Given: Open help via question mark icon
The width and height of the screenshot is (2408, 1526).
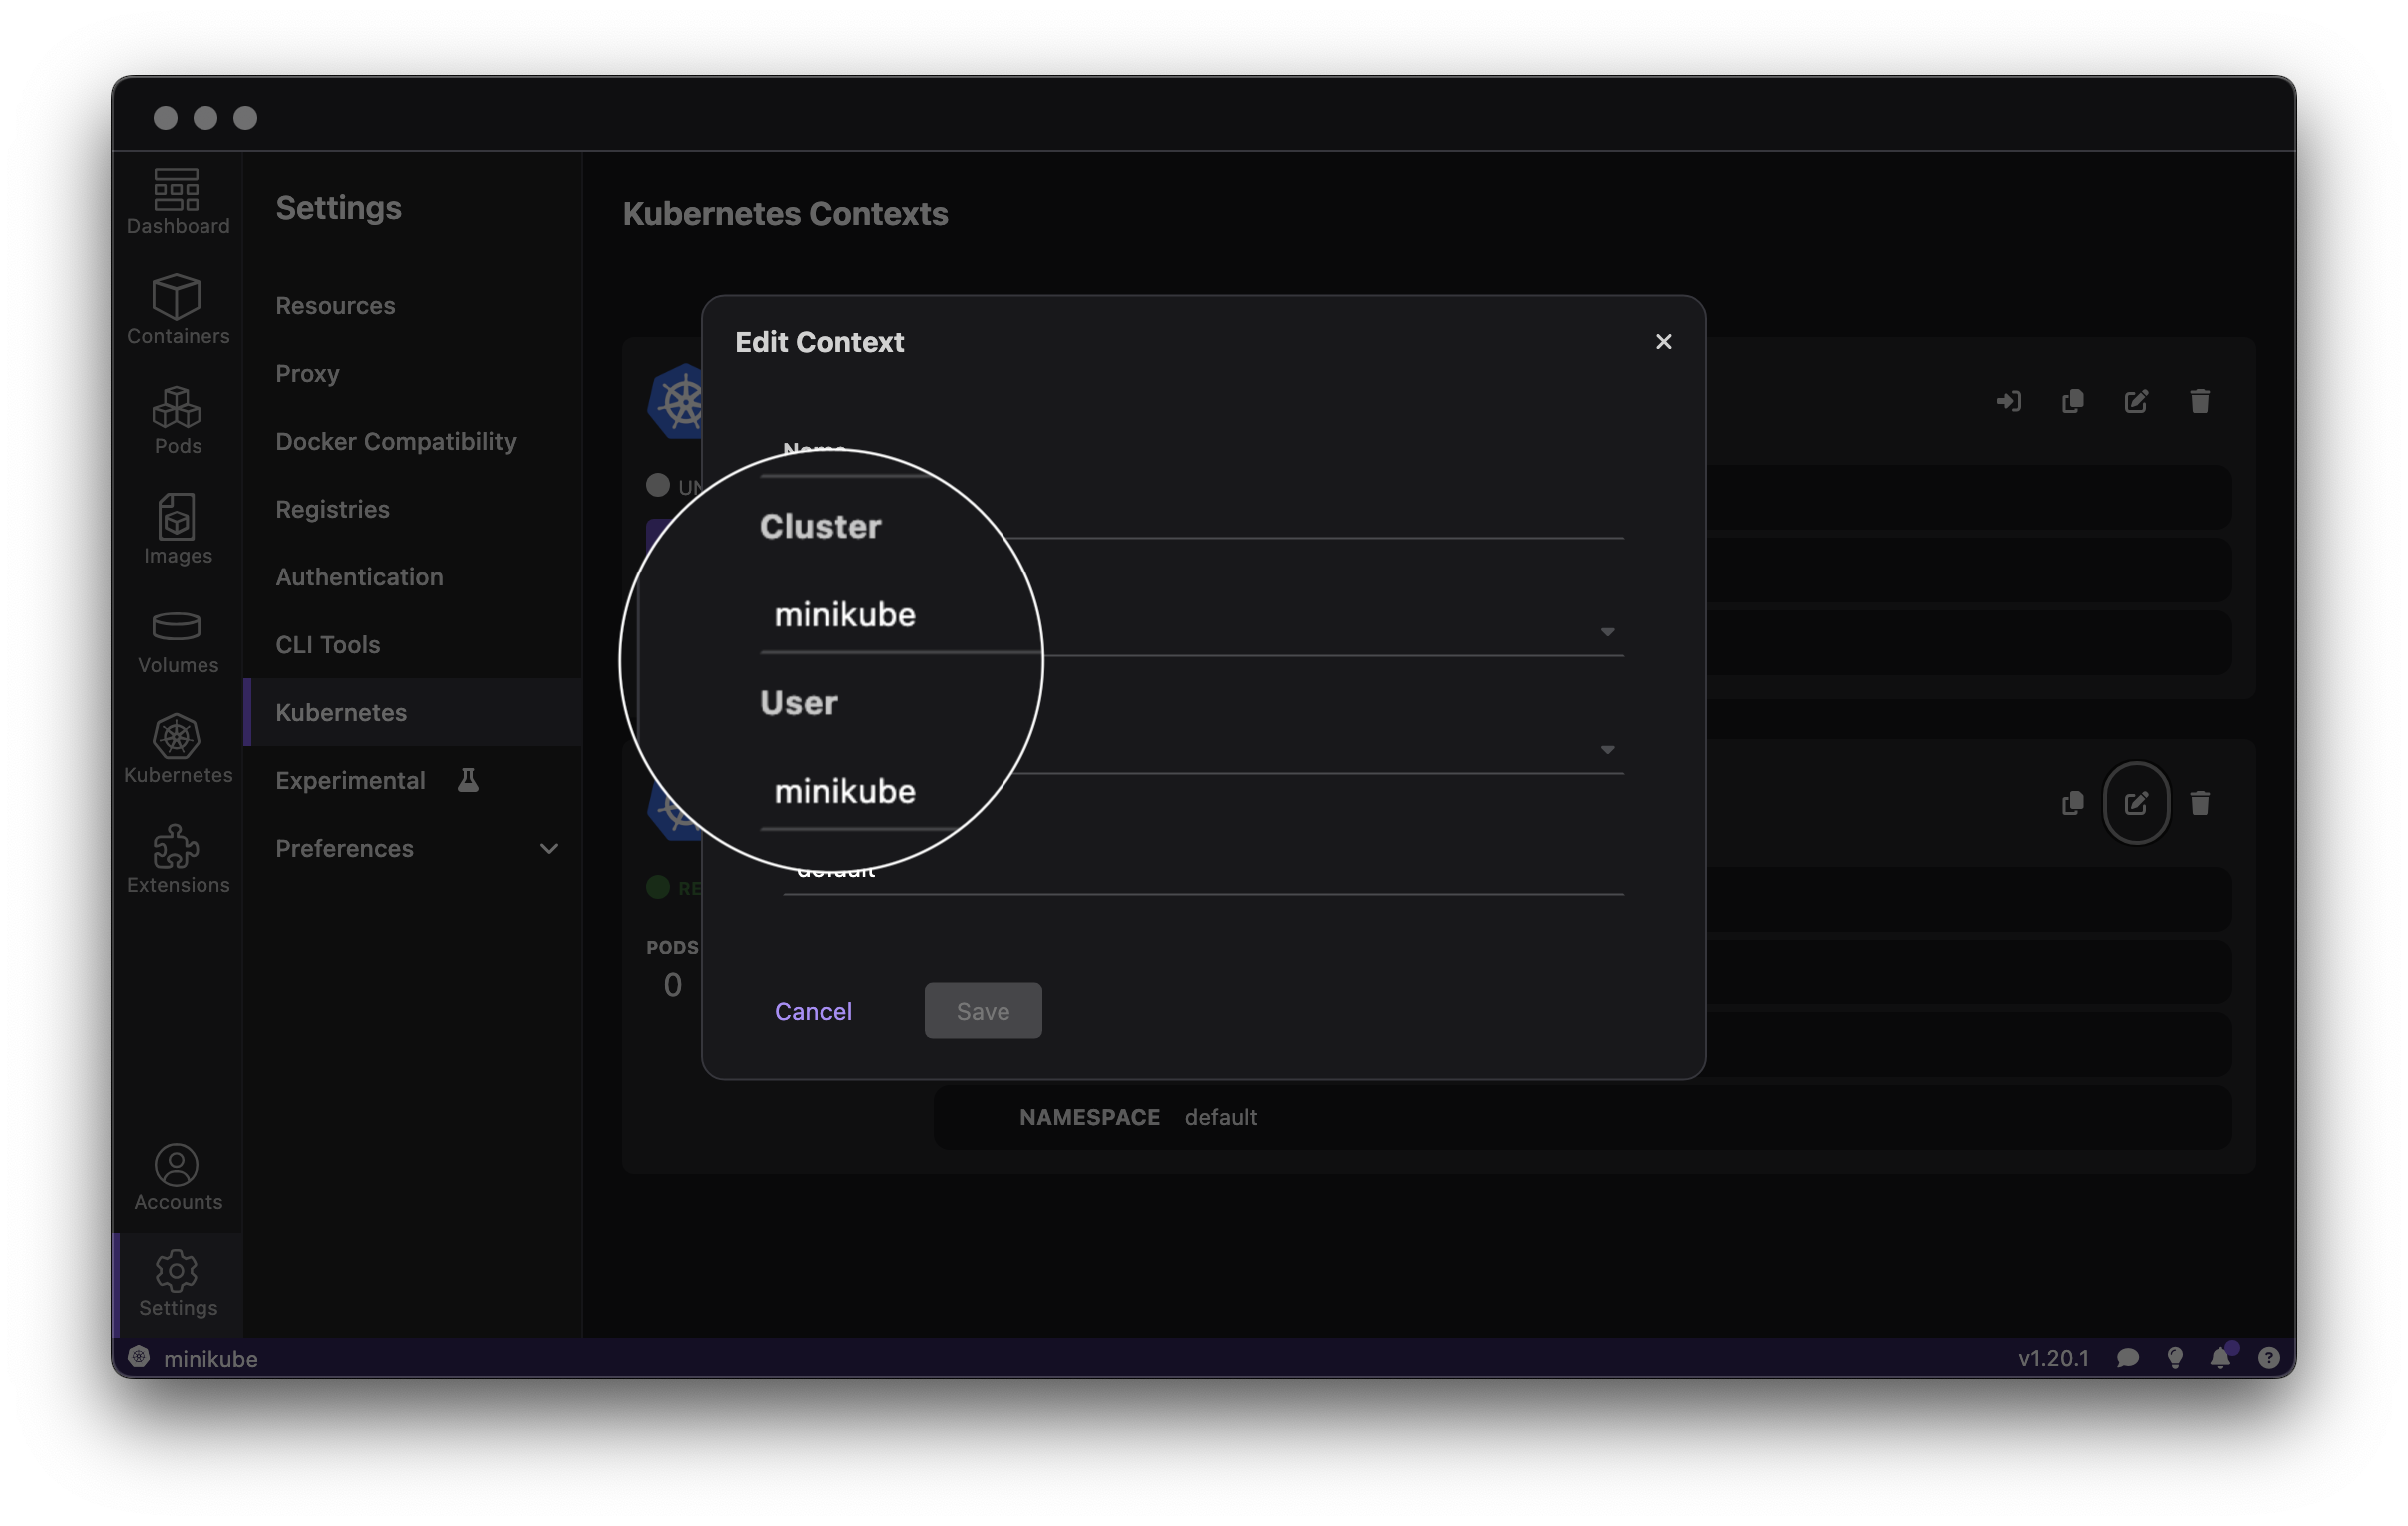Looking at the screenshot, I should click(x=2268, y=1358).
